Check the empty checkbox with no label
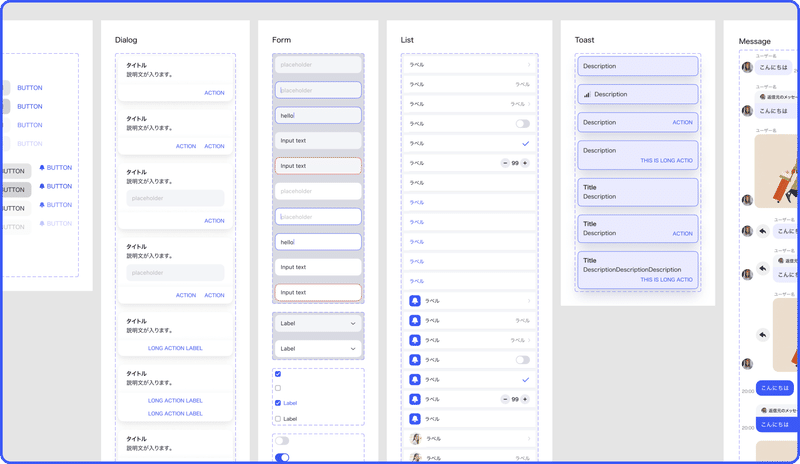800x464 pixels. (x=278, y=388)
